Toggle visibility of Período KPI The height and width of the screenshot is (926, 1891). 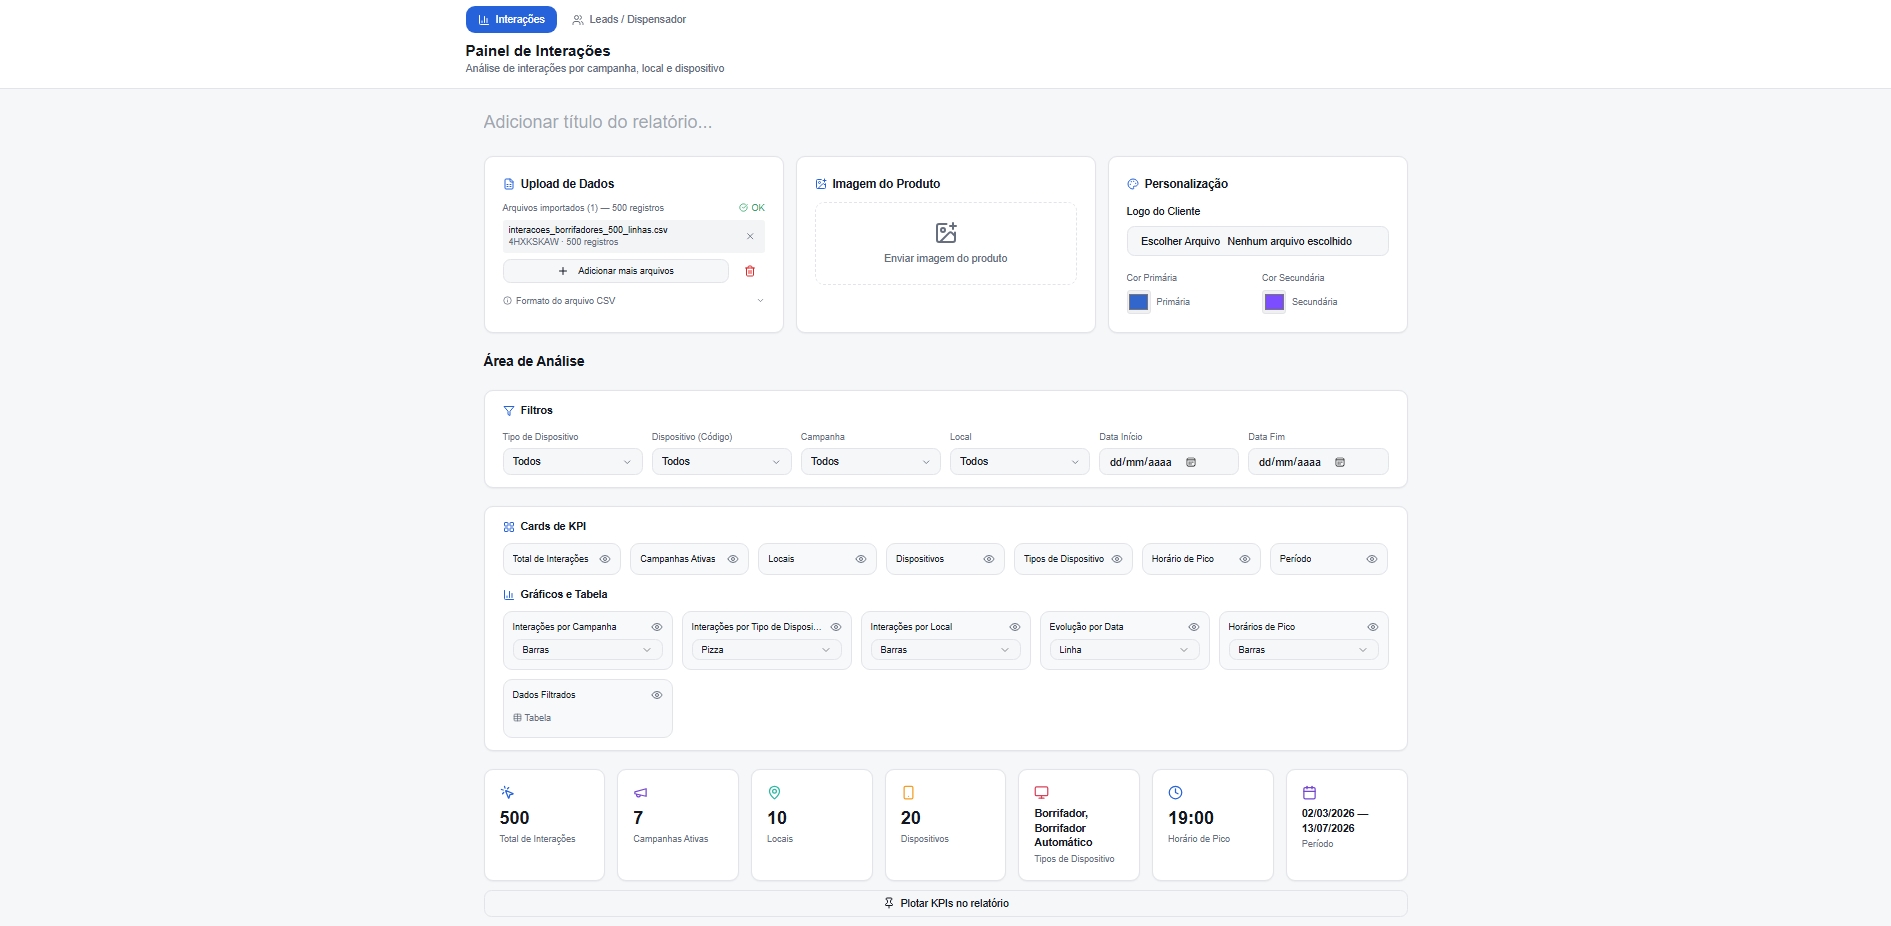click(1372, 559)
